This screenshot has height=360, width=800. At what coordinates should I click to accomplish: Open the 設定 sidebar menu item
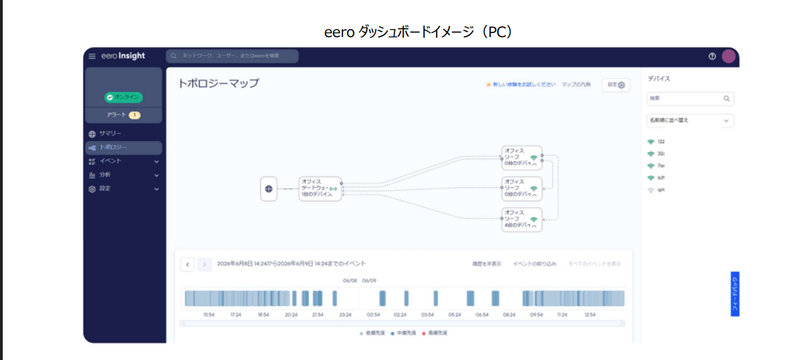tap(123, 189)
